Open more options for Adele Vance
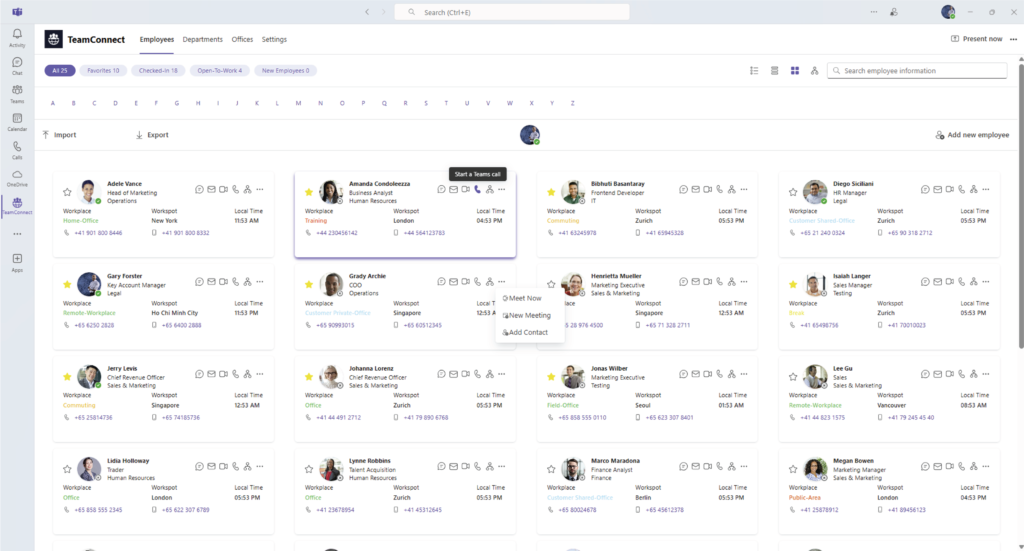The image size is (1024, 551). point(260,189)
